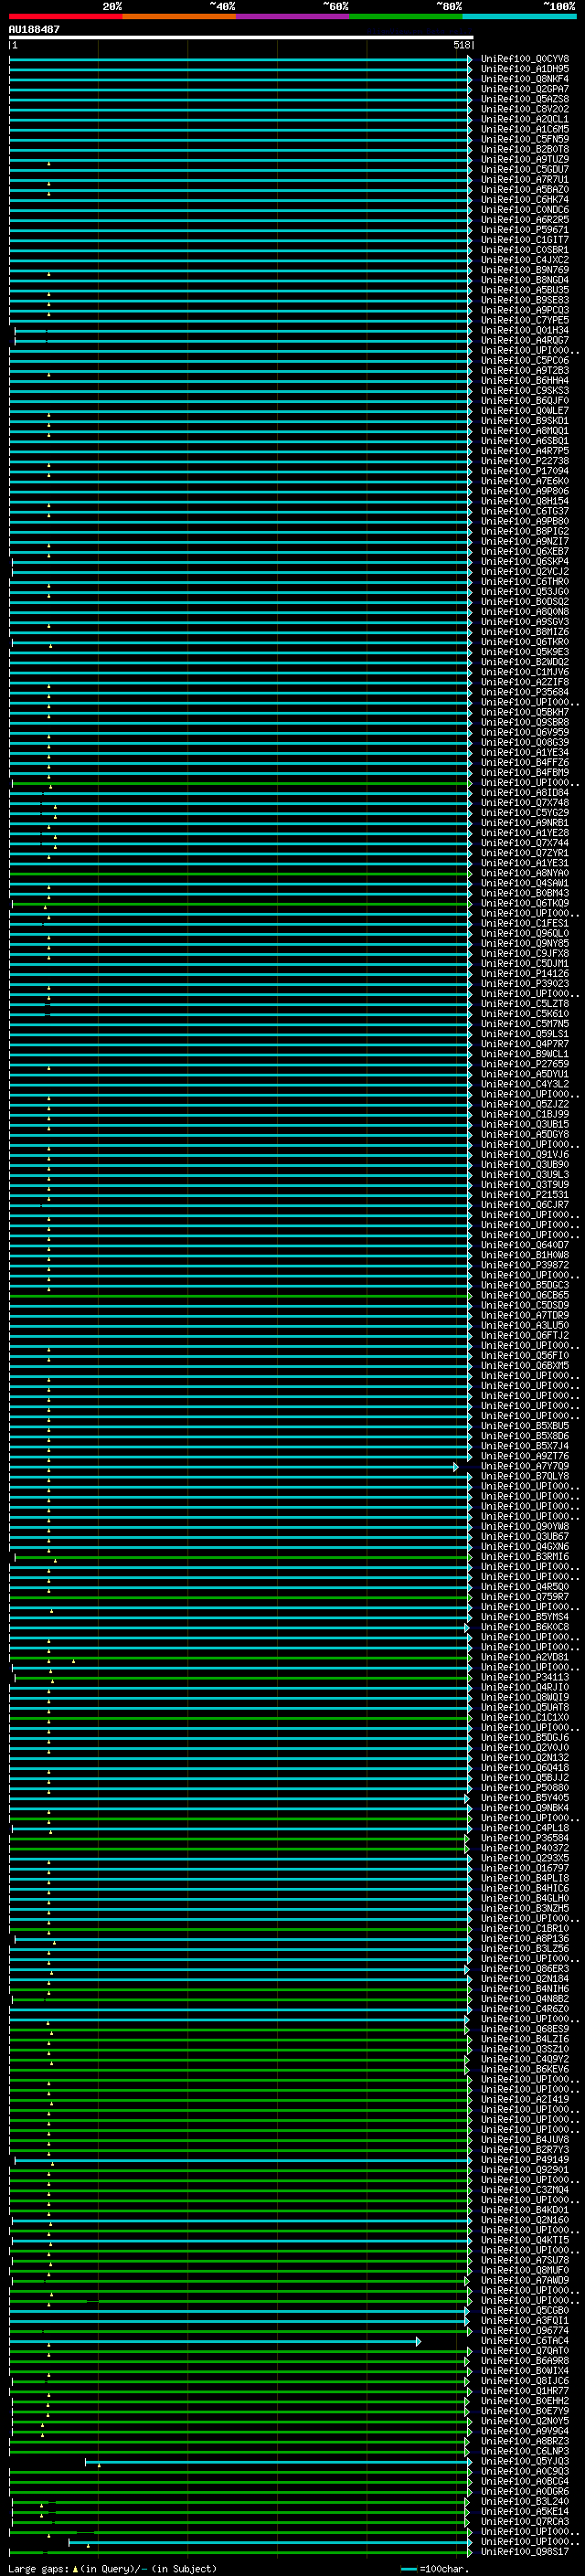Click the green ~80% identity legend segment
Screen dimensions: 585x2576
click(x=406, y=17)
